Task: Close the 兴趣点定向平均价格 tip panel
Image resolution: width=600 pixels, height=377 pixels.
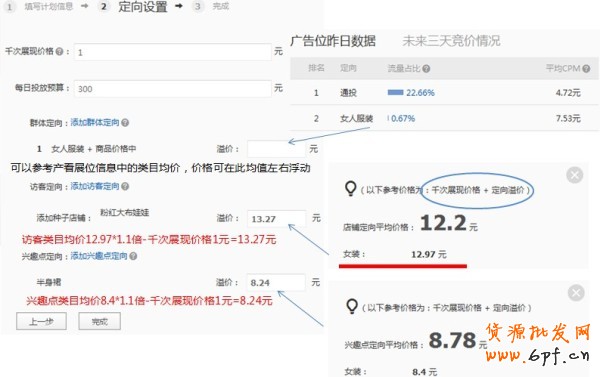Action: pyautogui.click(x=576, y=293)
